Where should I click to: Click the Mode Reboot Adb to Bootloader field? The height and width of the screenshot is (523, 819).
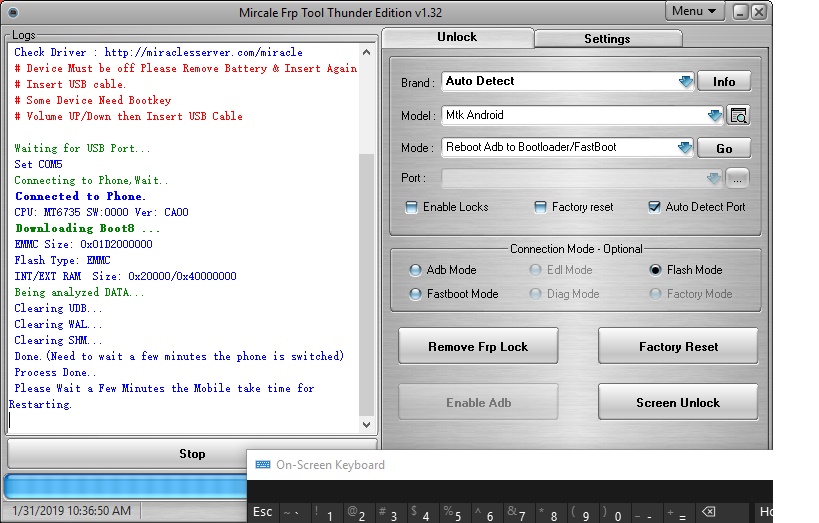(567, 147)
